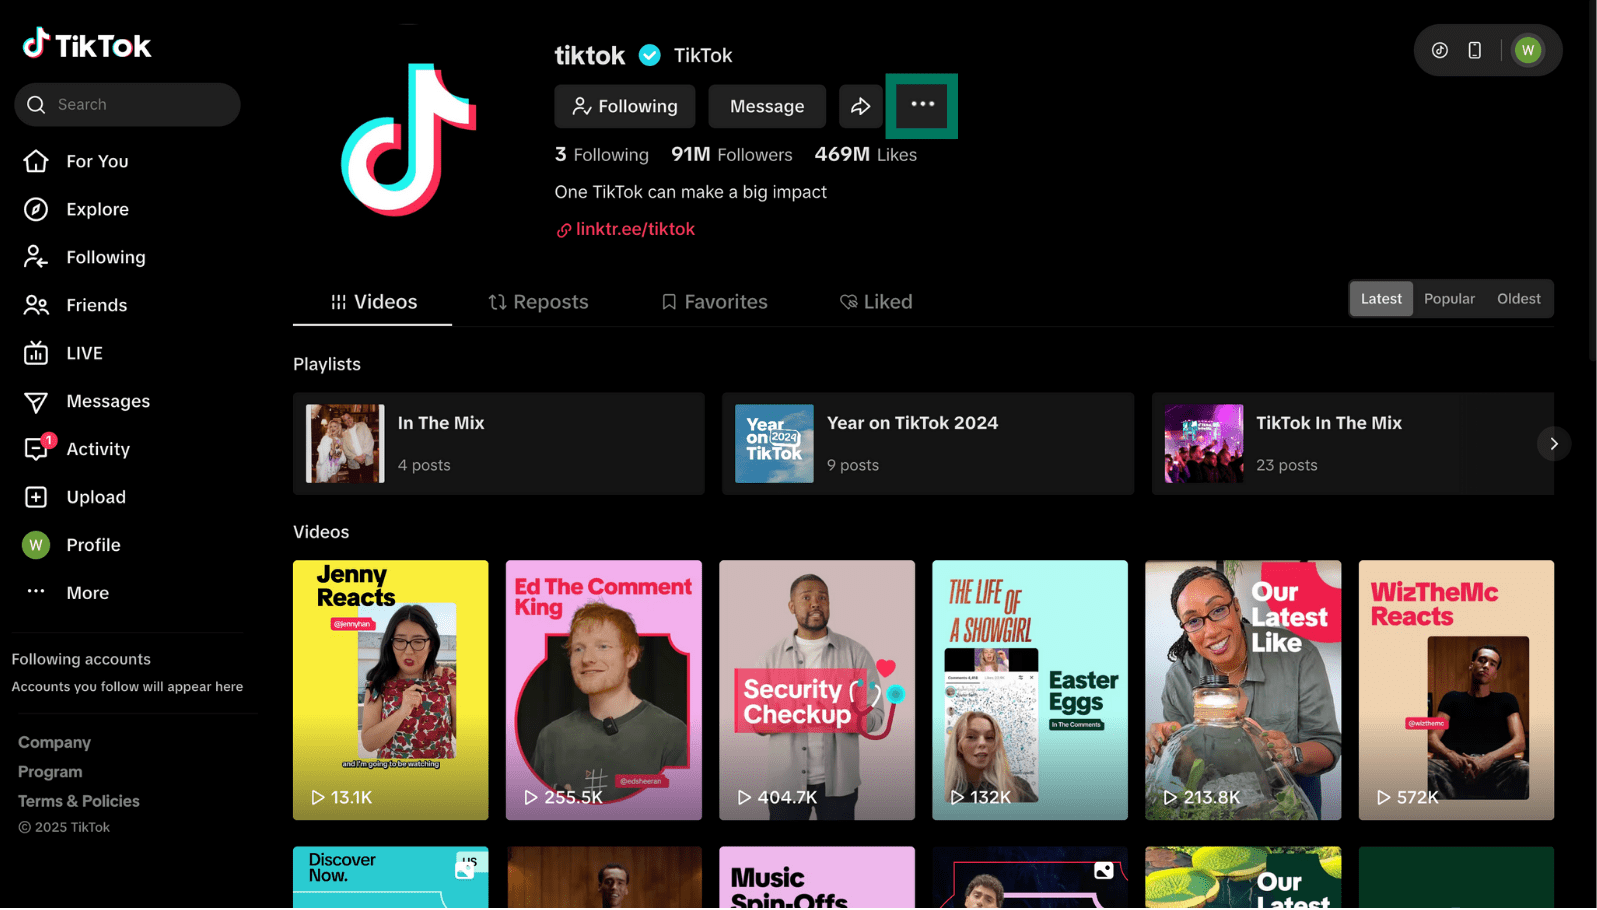The width and height of the screenshot is (1597, 910).
Task: Open the Music Spin-Offs video
Action: [x=817, y=878]
